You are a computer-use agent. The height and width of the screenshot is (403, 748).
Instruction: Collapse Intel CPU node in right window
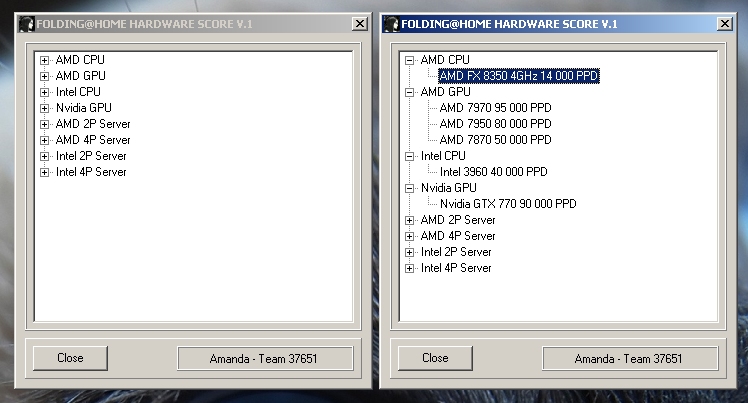(409, 156)
